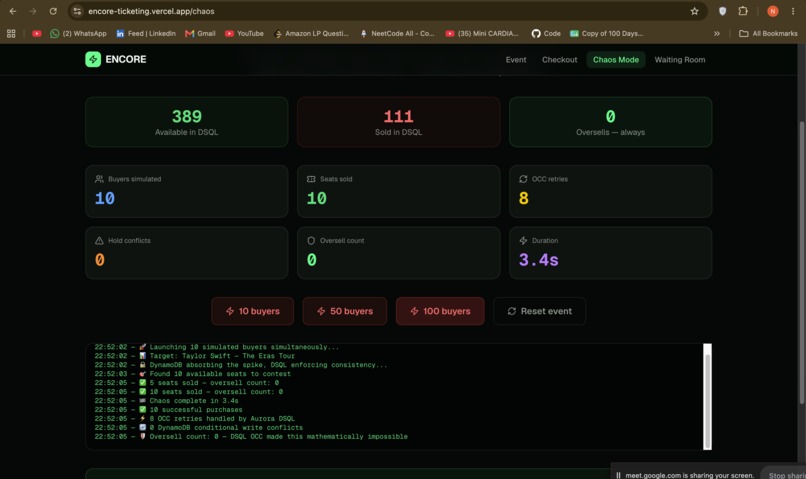Screen dimensions: 806x479
Task: Expand hidden bookmarks chevron
Action: tap(717, 33)
